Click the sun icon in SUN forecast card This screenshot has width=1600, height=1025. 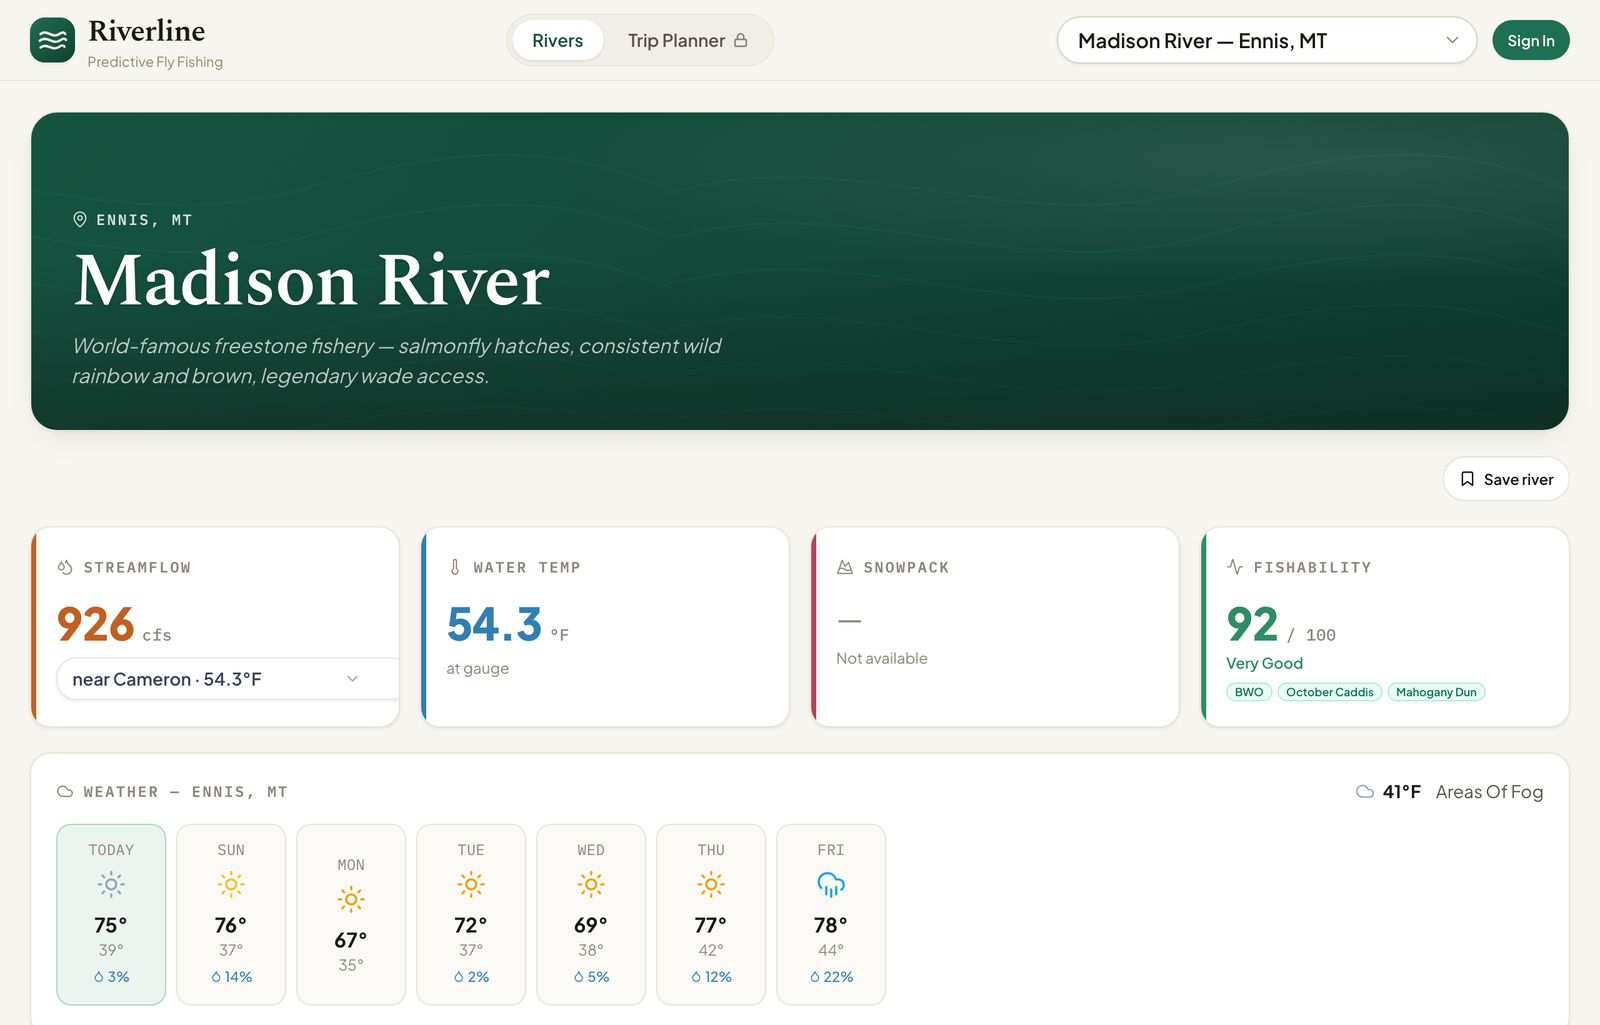tap(231, 884)
